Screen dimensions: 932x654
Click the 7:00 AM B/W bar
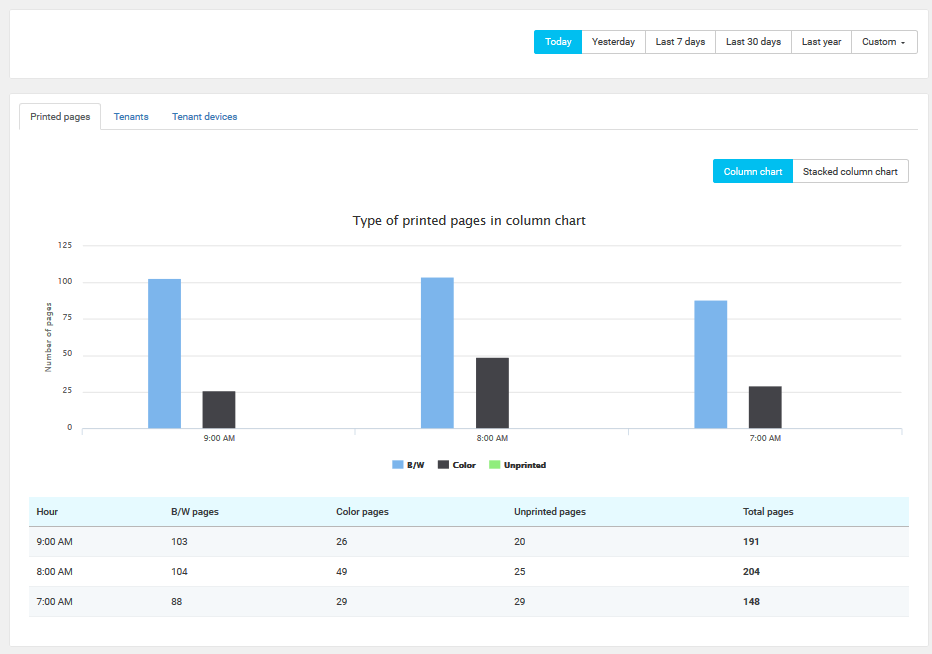[710, 364]
